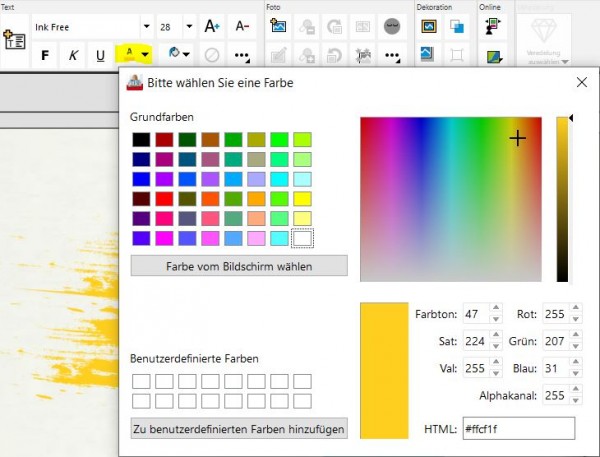Click the HTML color code field
Screen dimensions: 600x457
(x=517, y=428)
